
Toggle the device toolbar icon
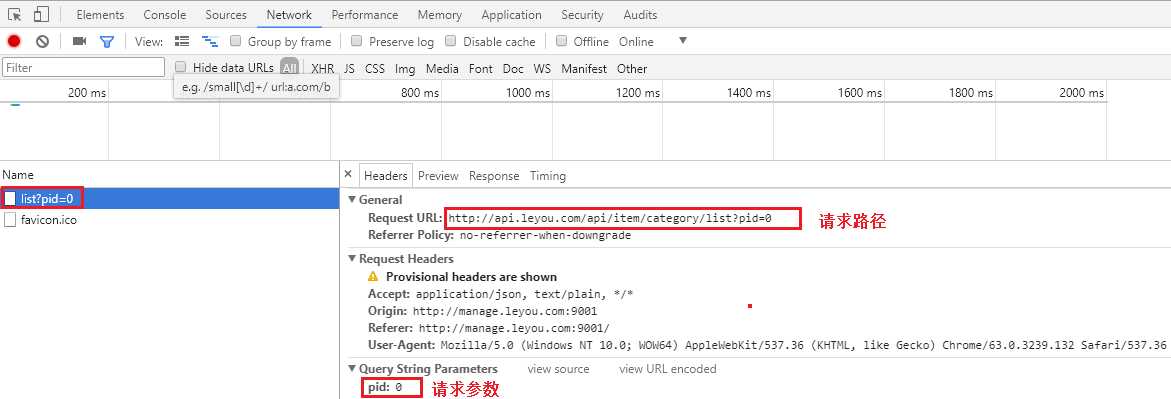click(41, 14)
